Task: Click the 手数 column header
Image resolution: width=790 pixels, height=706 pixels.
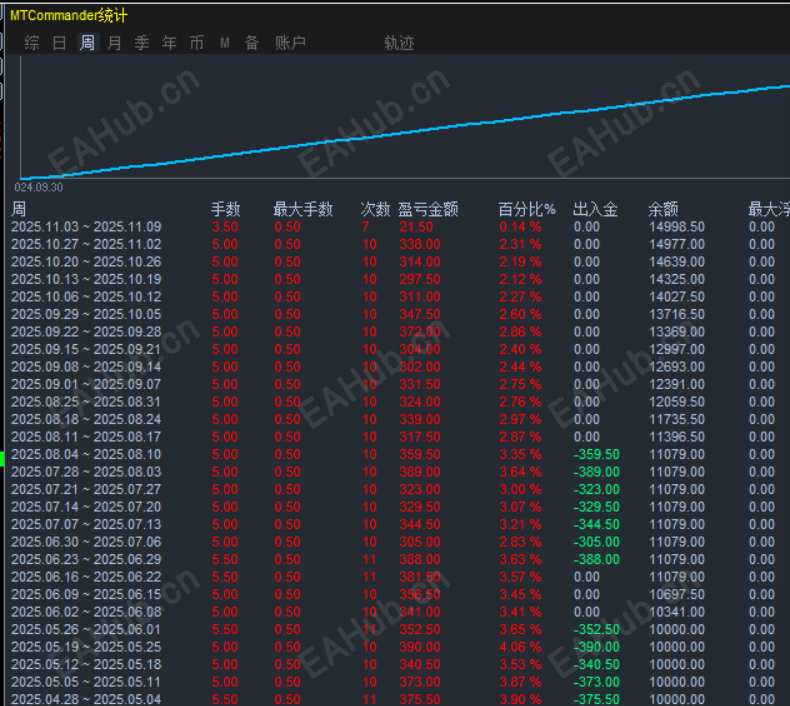Action: coord(226,209)
